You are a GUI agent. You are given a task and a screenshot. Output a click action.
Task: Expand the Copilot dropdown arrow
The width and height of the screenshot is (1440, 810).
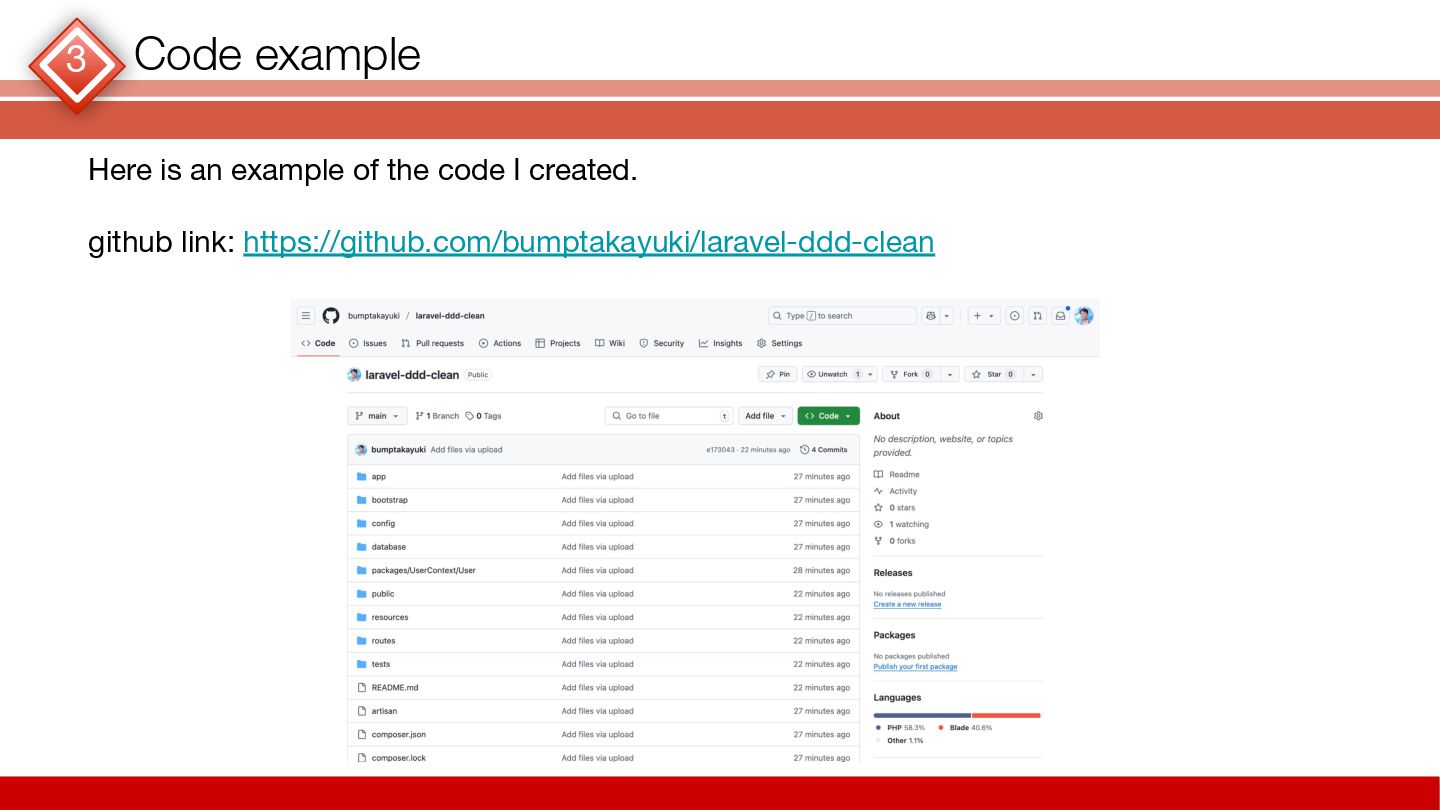[947, 316]
